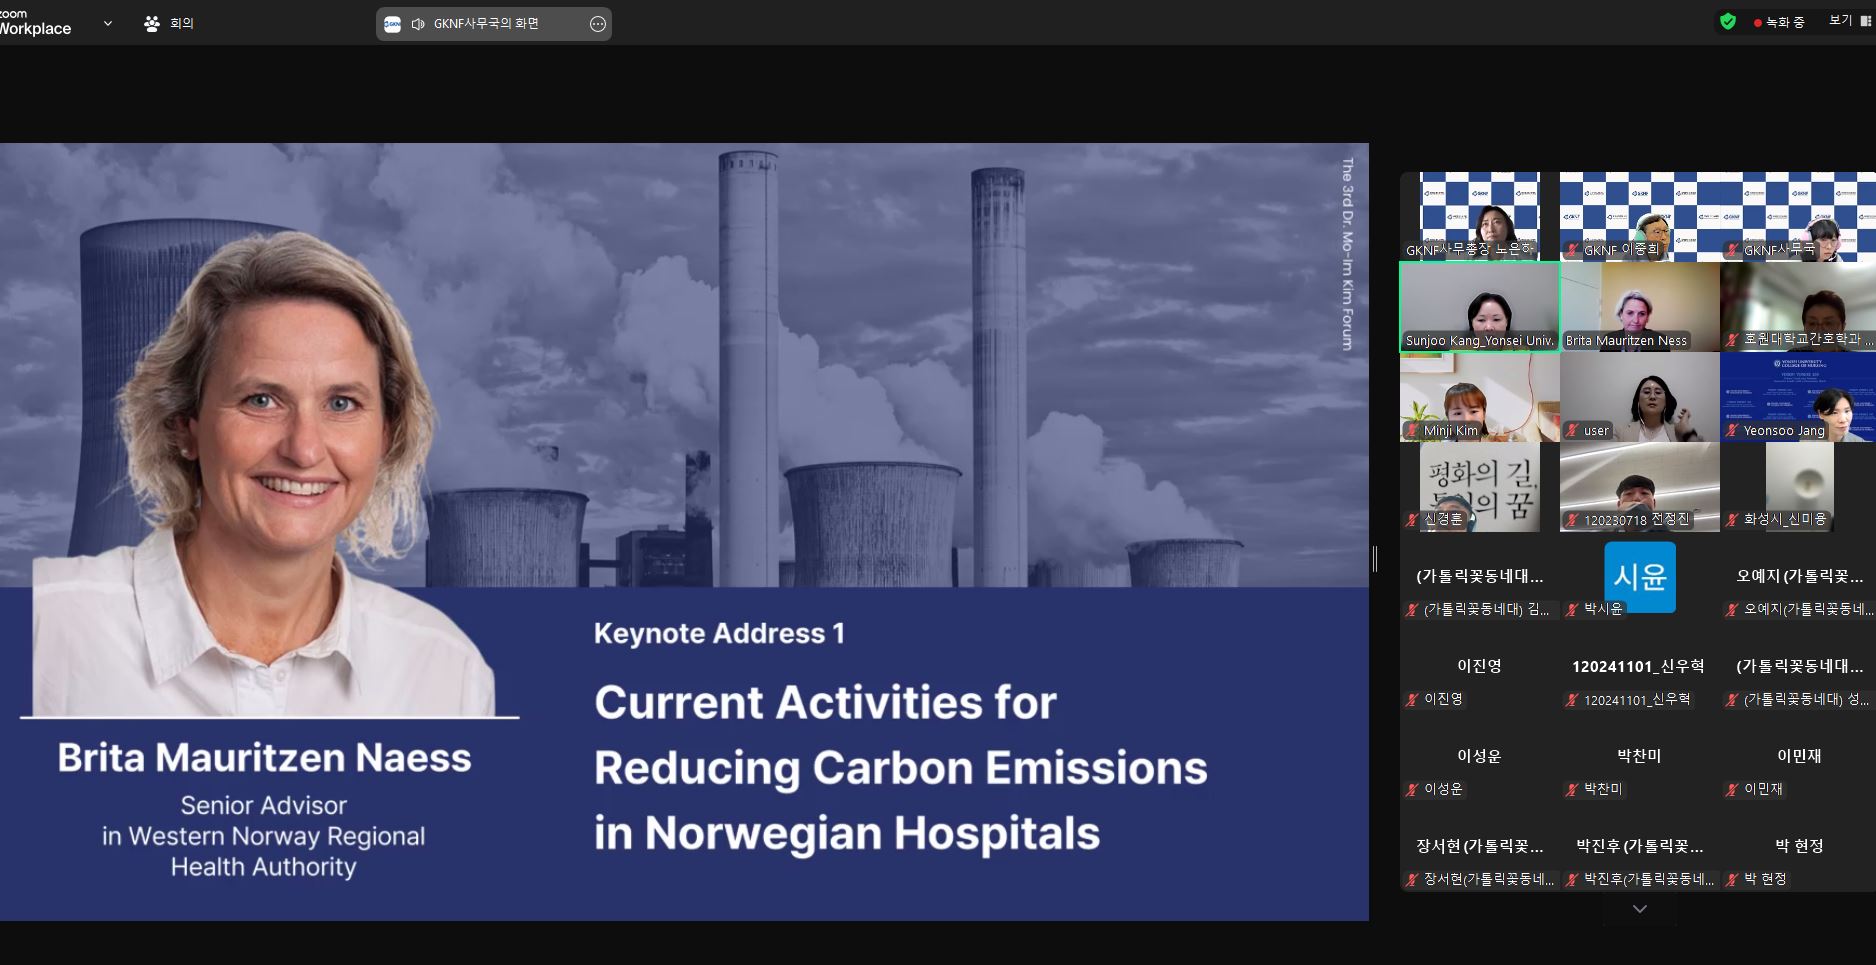Click the GKNF logo in the share bar
The image size is (1876, 965).
coord(393,24)
